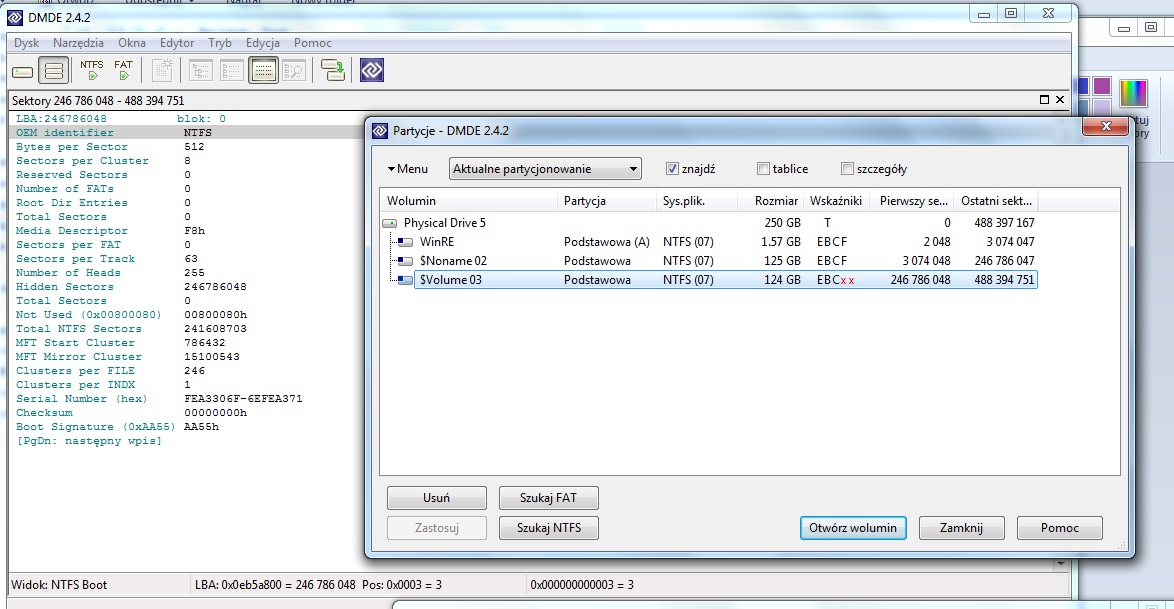Image resolution: width=1174 pixels, height=609 pixels.
Task: Click the list-with-magnifier search toolbar icon
Action: [294, 71]
